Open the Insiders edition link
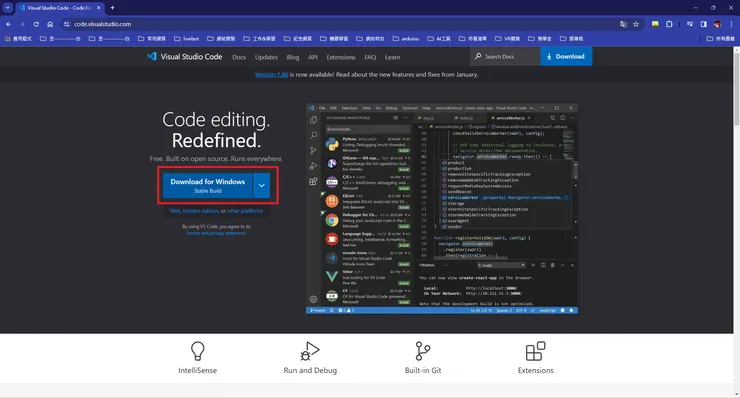740x398 pixels. point(201,211)
